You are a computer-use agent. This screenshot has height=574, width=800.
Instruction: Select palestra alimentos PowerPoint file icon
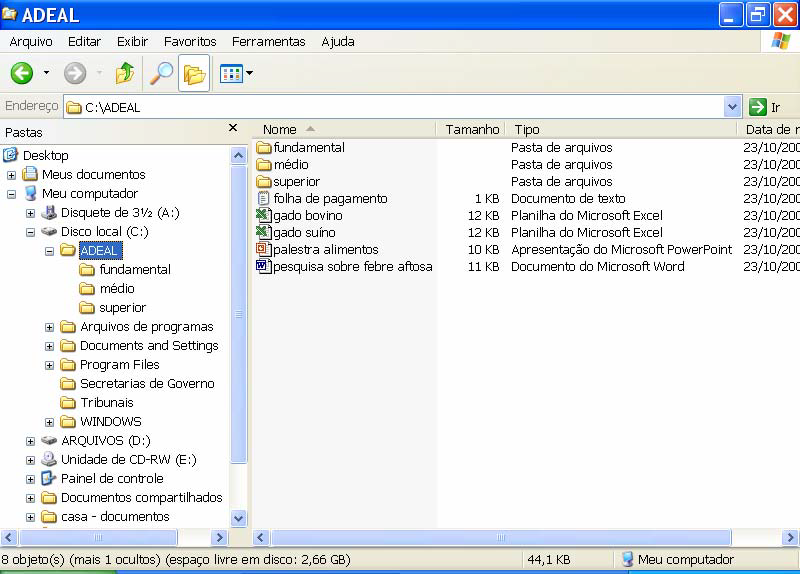pyautogui.click(x=263, y=249)
